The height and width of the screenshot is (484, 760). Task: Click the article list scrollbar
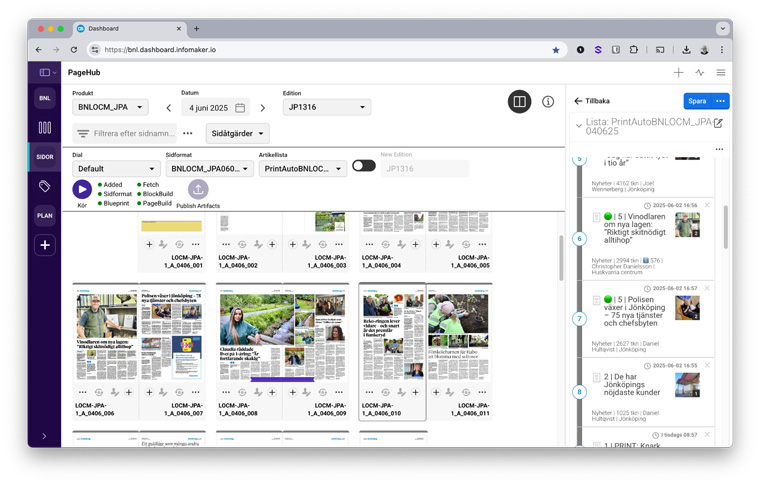pyautogui.click(x=726, y=227)
